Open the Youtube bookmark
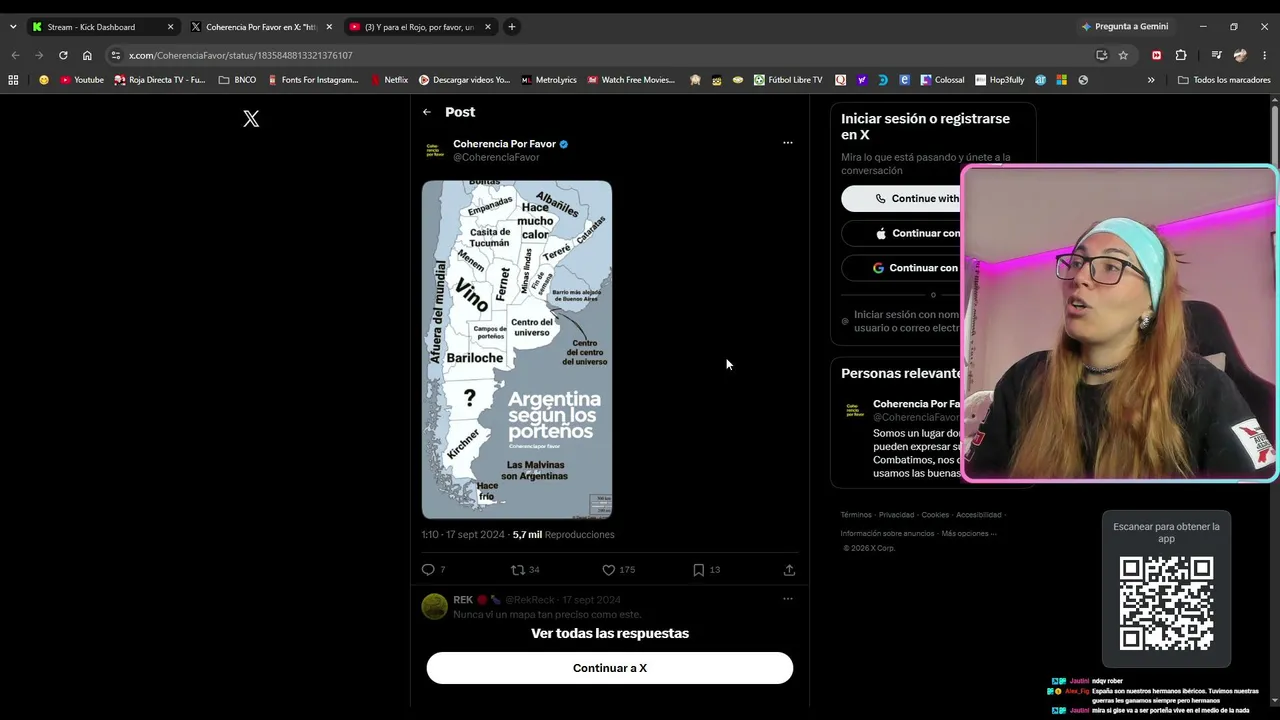This screenshot has height=720, width=1280. pos(82,80)
